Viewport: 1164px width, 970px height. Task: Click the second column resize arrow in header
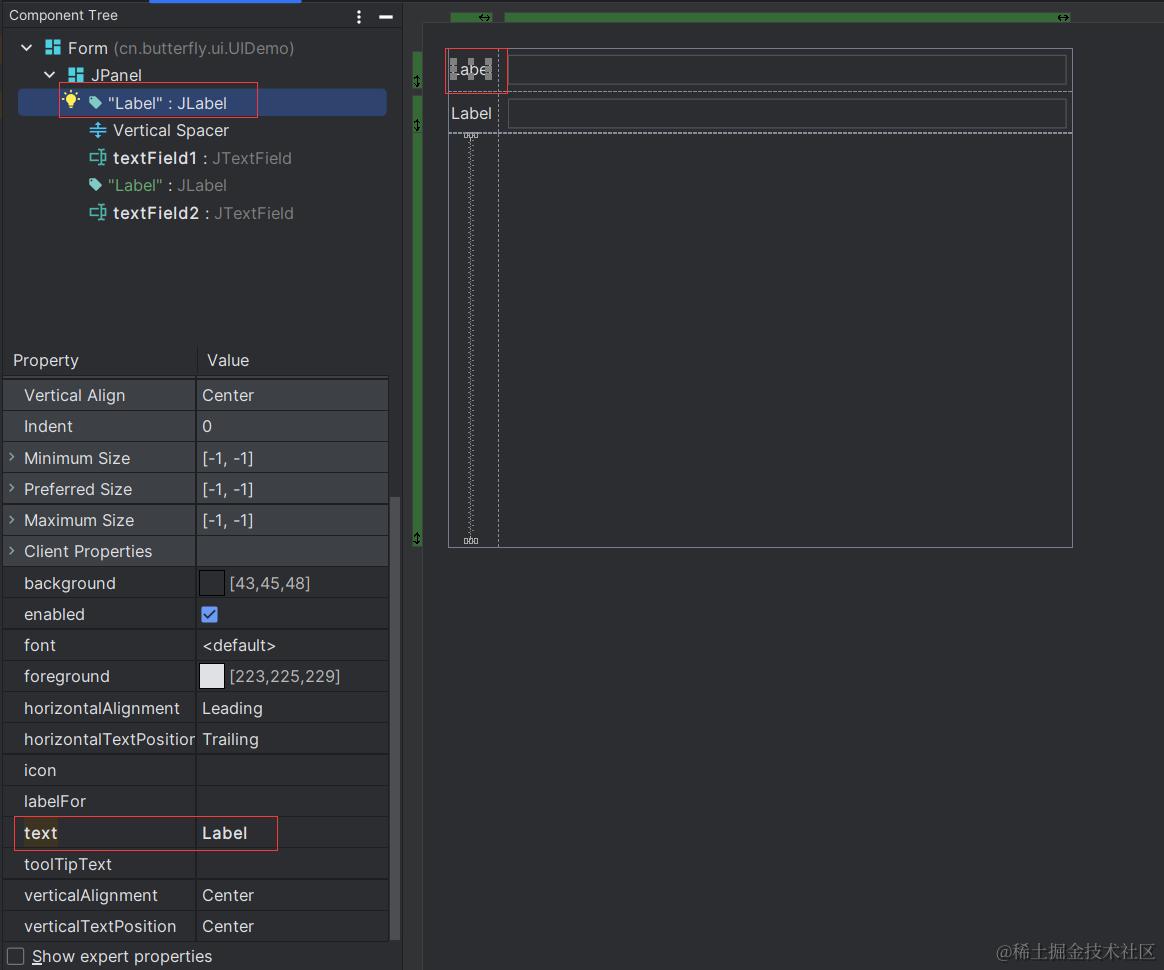[1063, 17]
